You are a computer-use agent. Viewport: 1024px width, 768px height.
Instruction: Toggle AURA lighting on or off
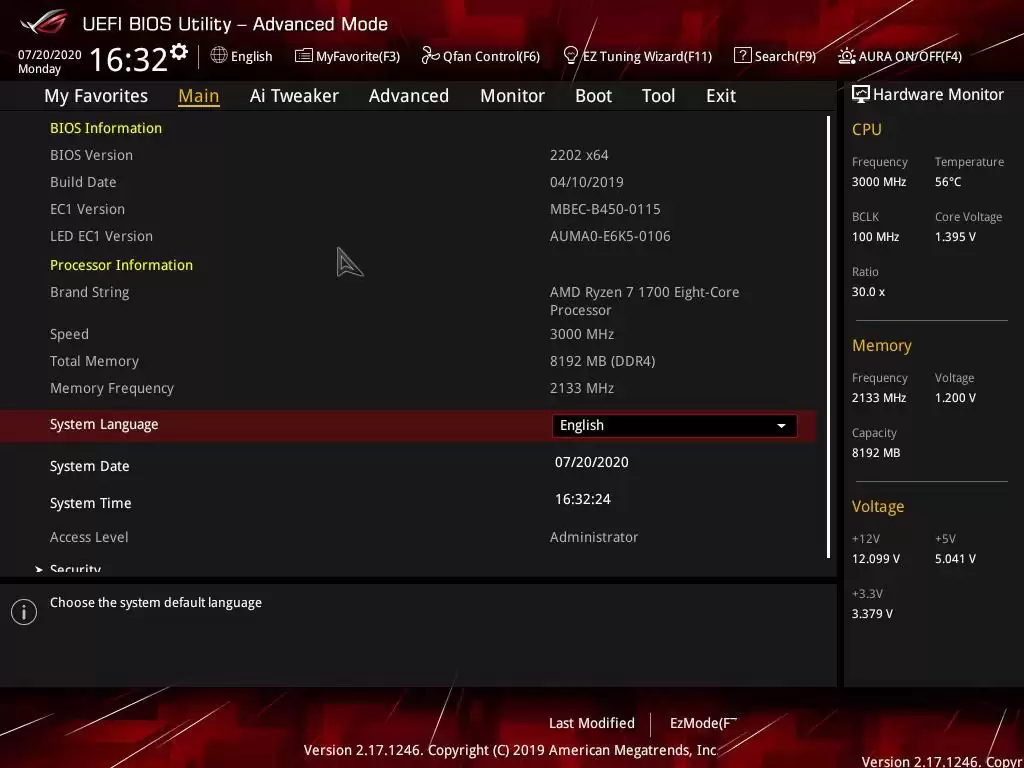pos(899,56)
